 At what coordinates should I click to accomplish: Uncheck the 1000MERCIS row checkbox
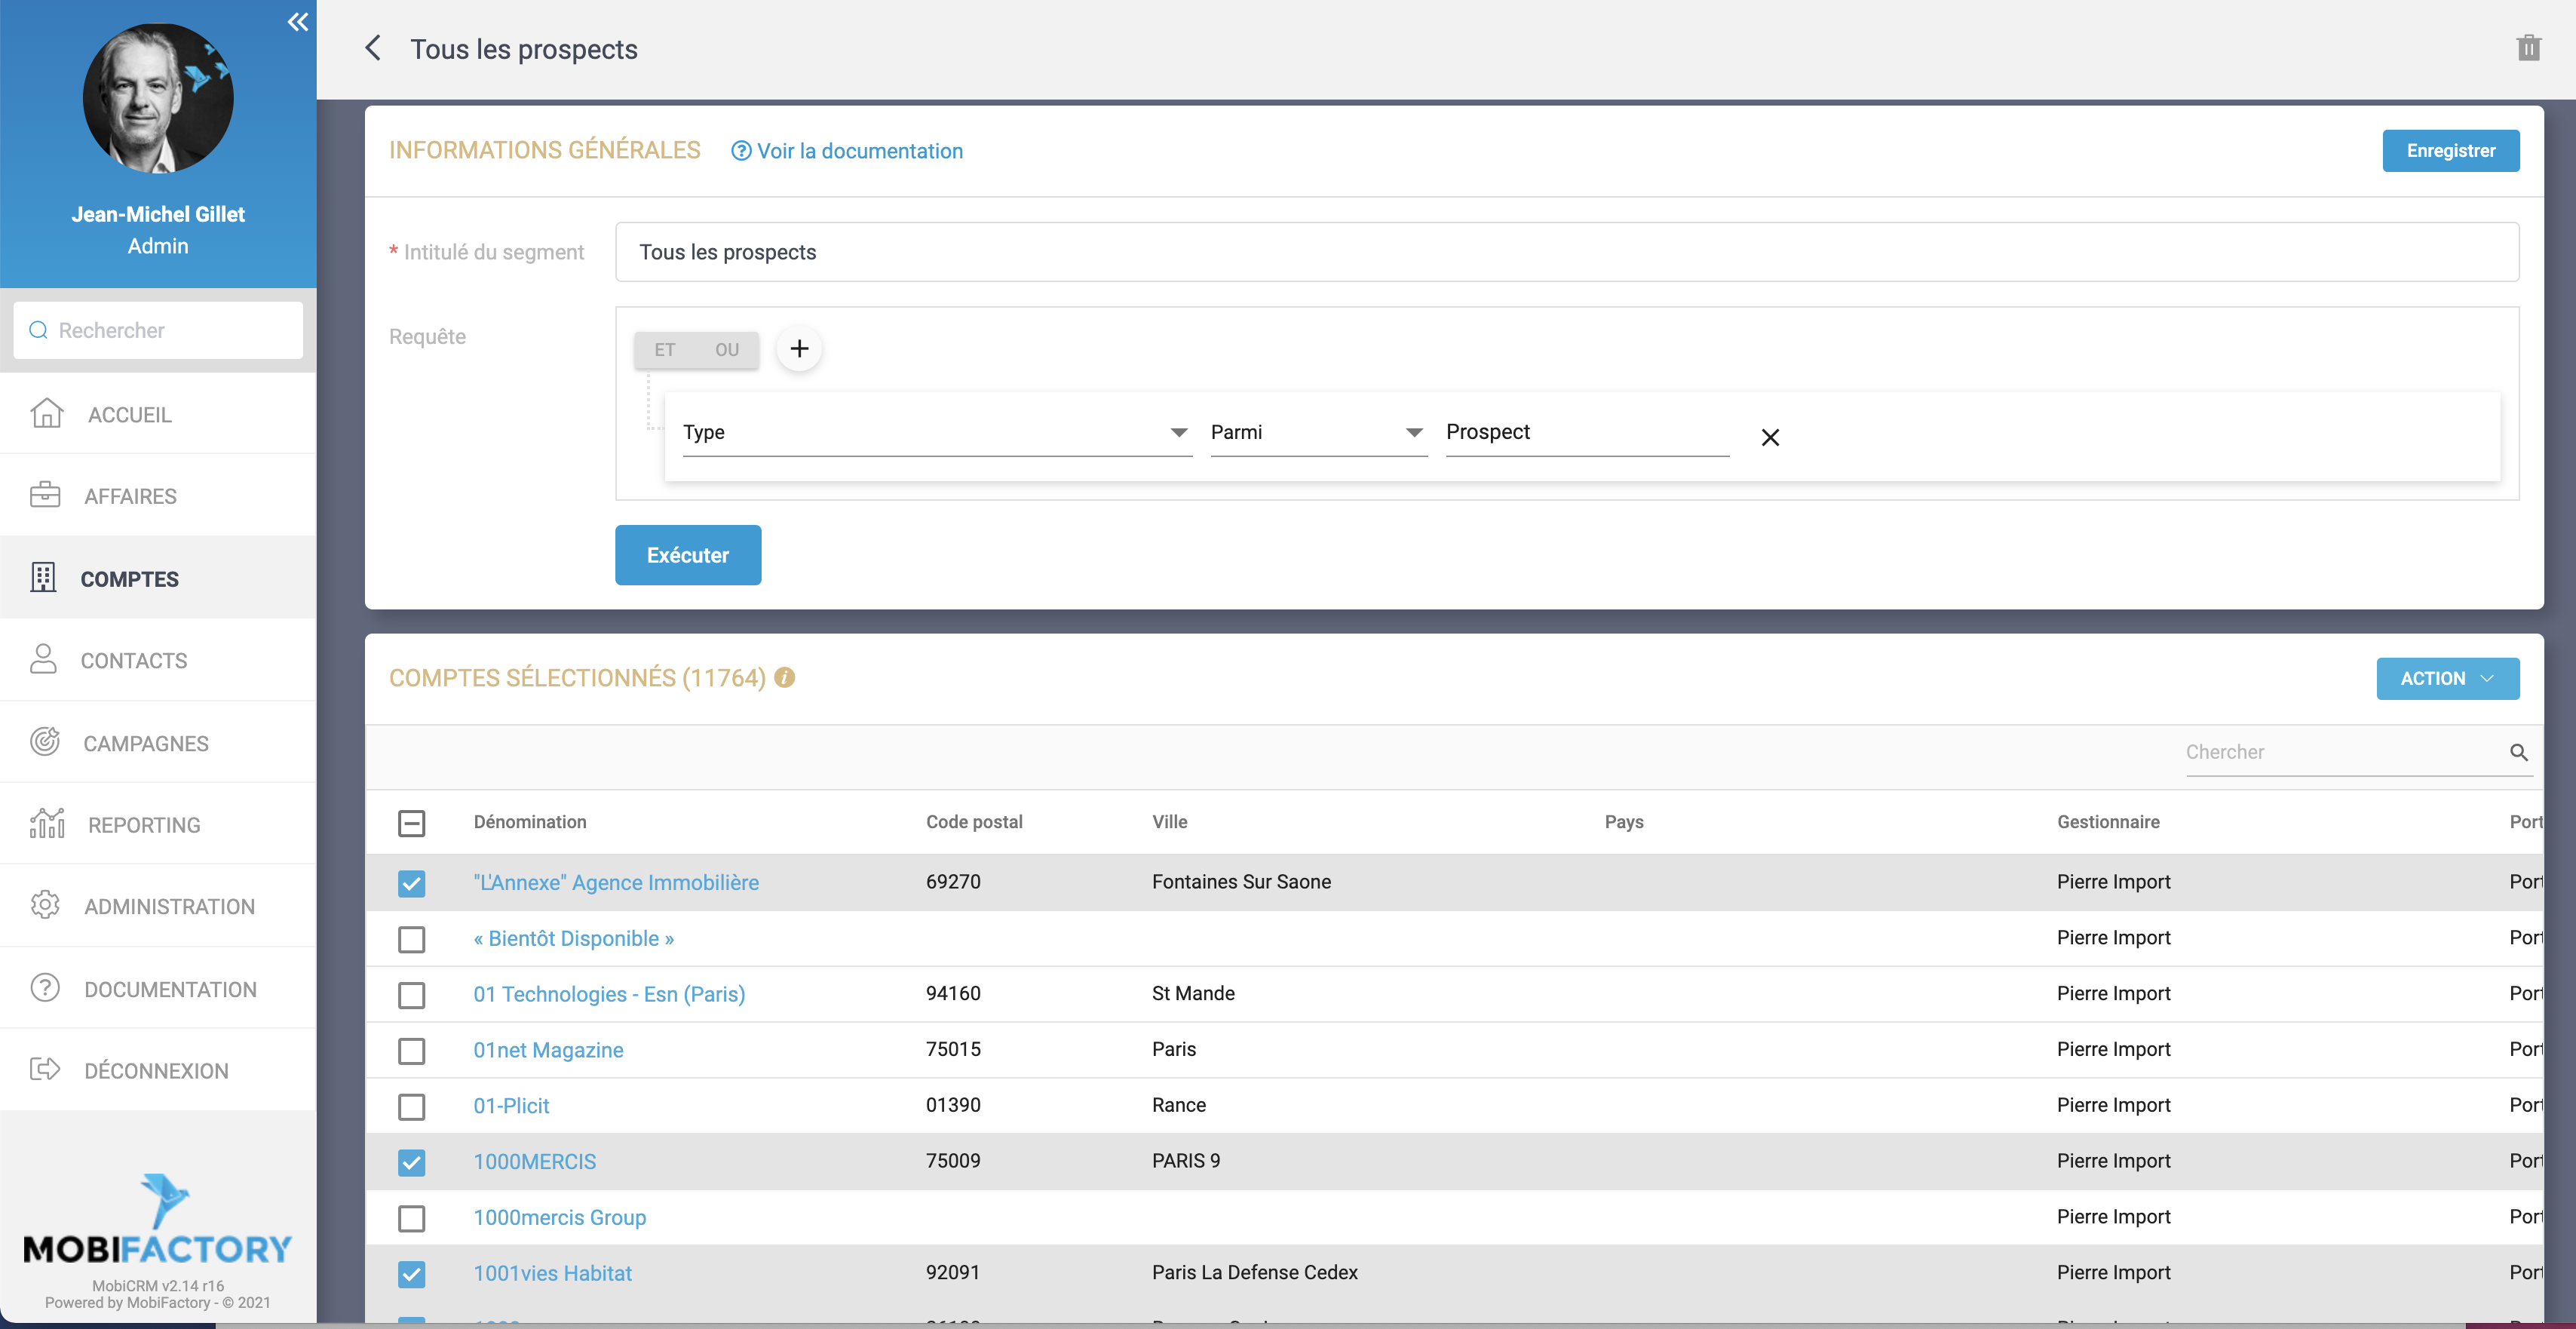point(411,1162)
